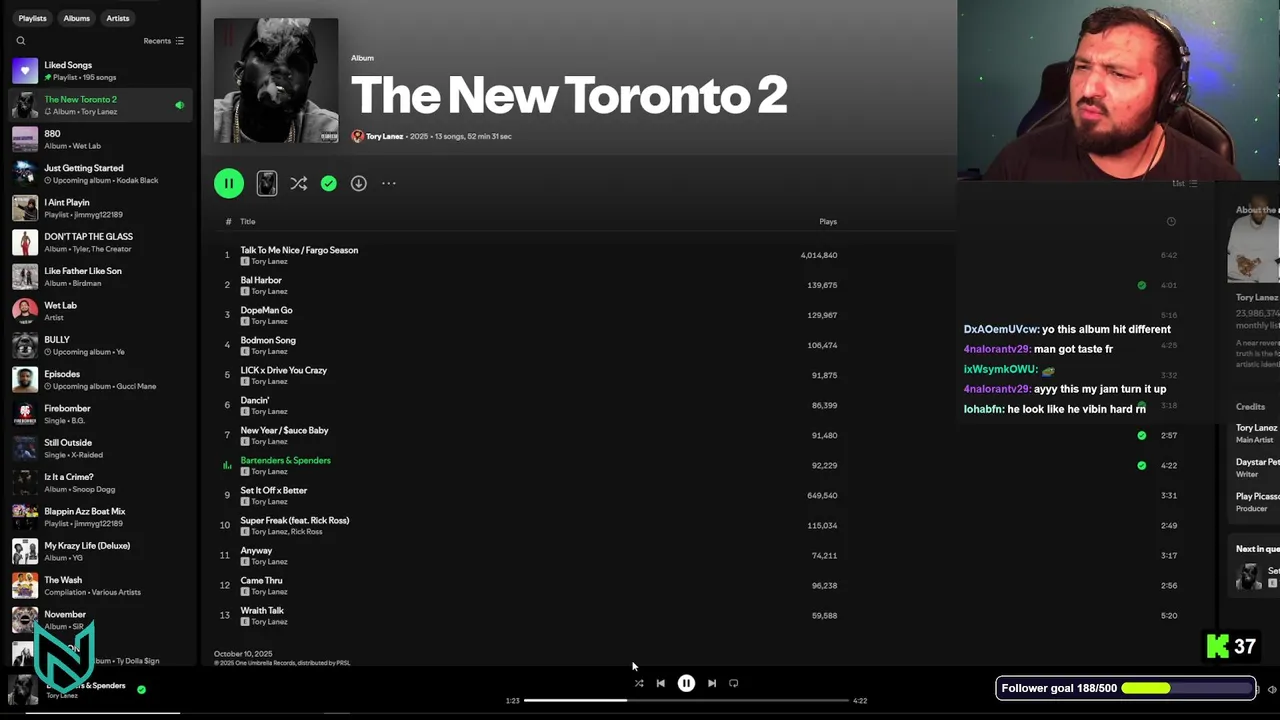Toggle repeat in the player bar
1280x720 pixels.
[x=733, y=683]
